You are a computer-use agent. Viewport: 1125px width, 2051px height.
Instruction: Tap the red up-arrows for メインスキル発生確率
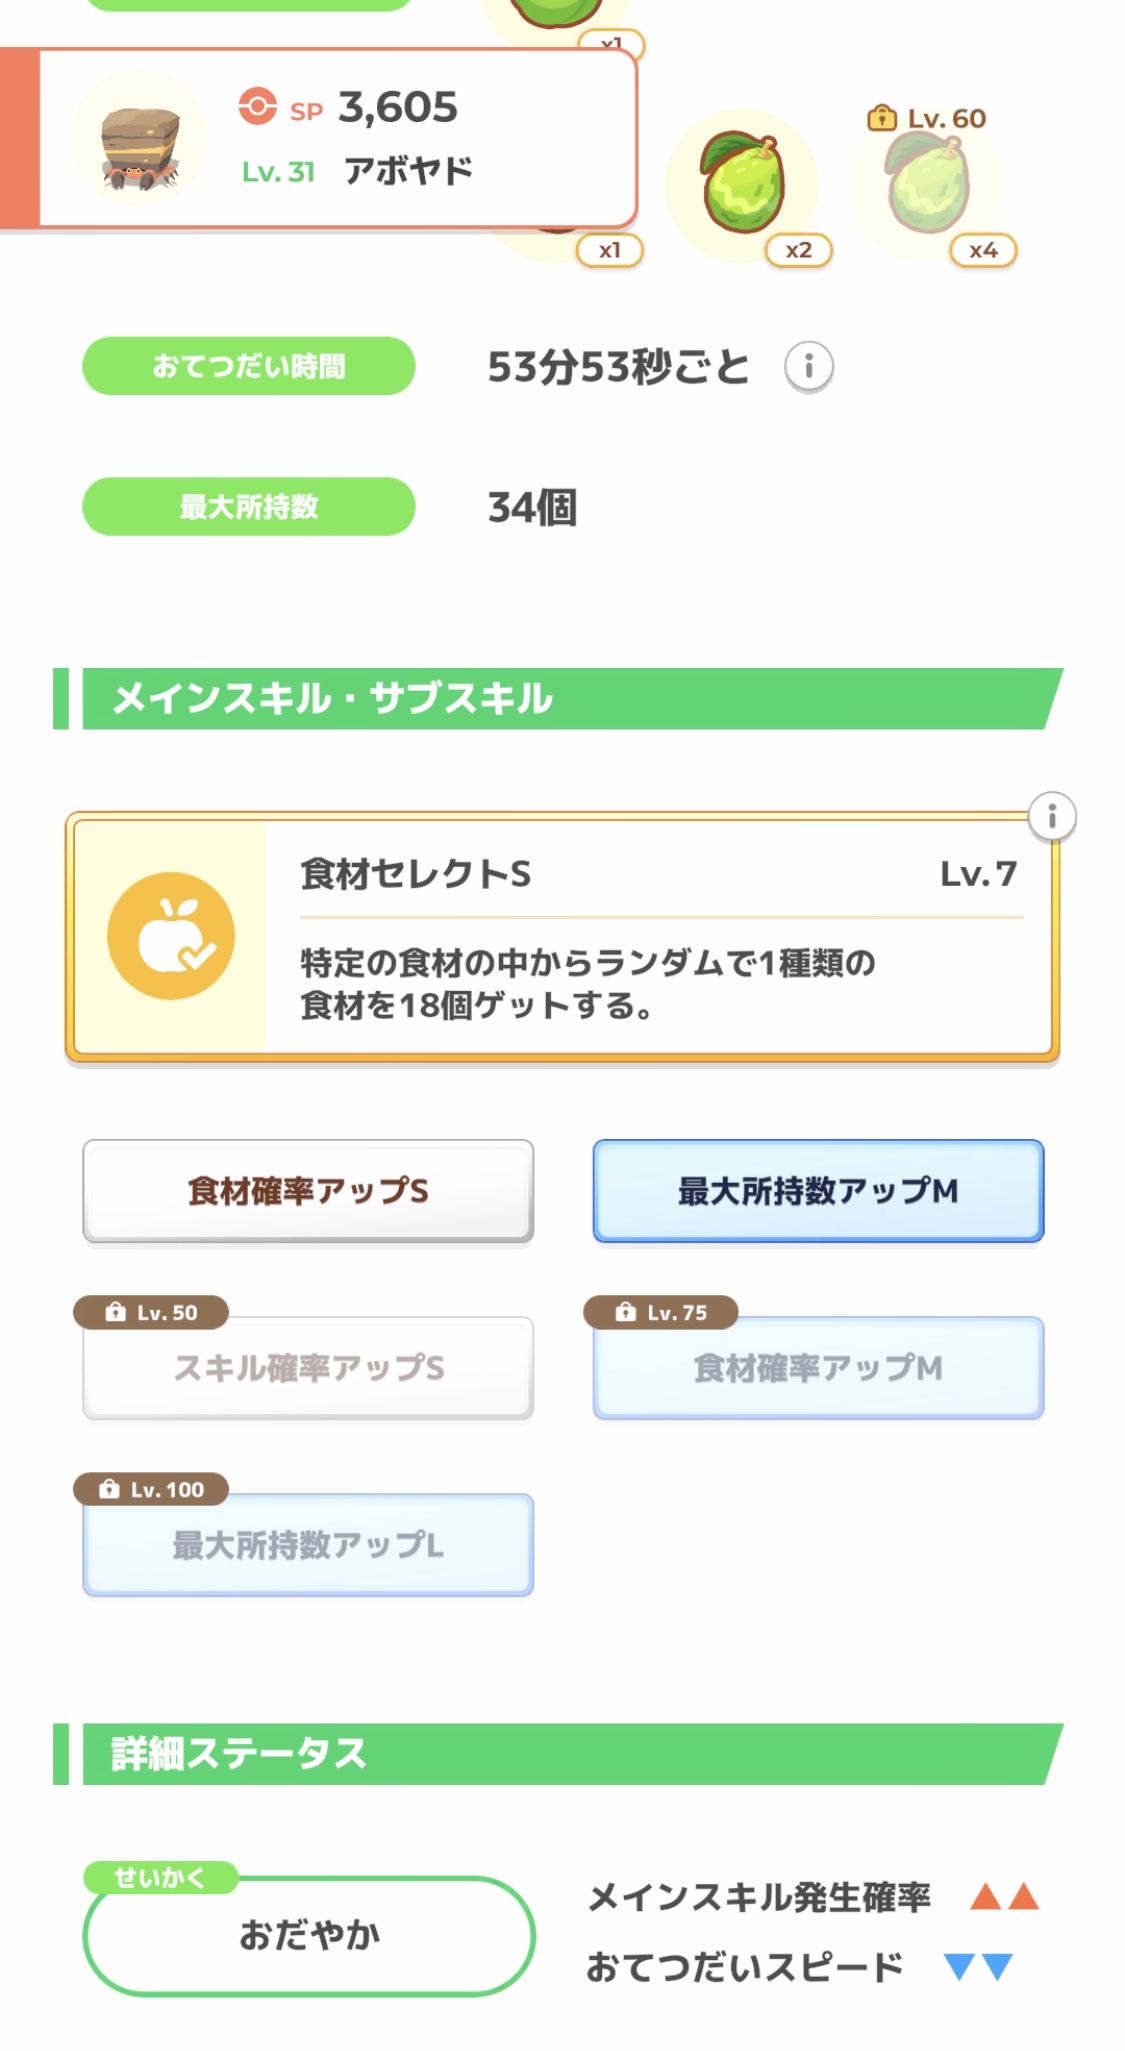[1004, 1896]
